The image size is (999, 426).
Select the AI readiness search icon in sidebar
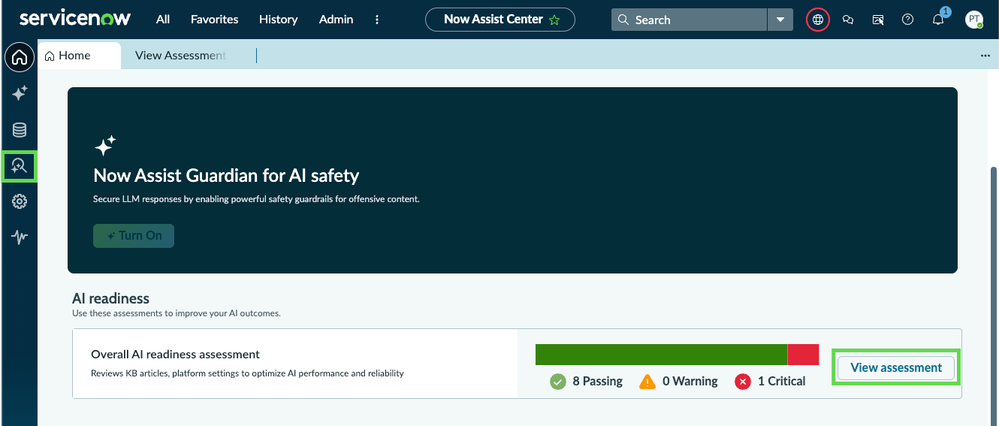coord(19,166)
